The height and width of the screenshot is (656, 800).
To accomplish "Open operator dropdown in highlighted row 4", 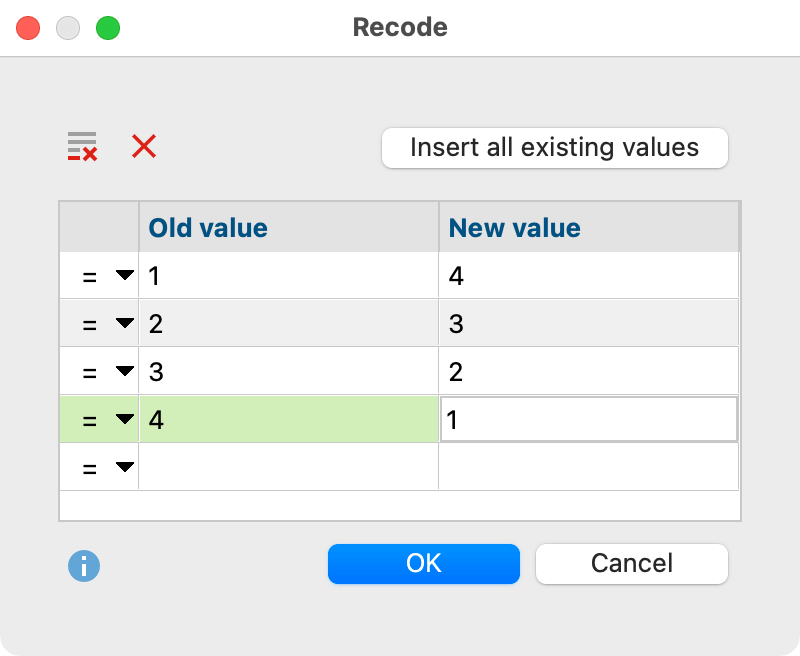I will 124,420.
